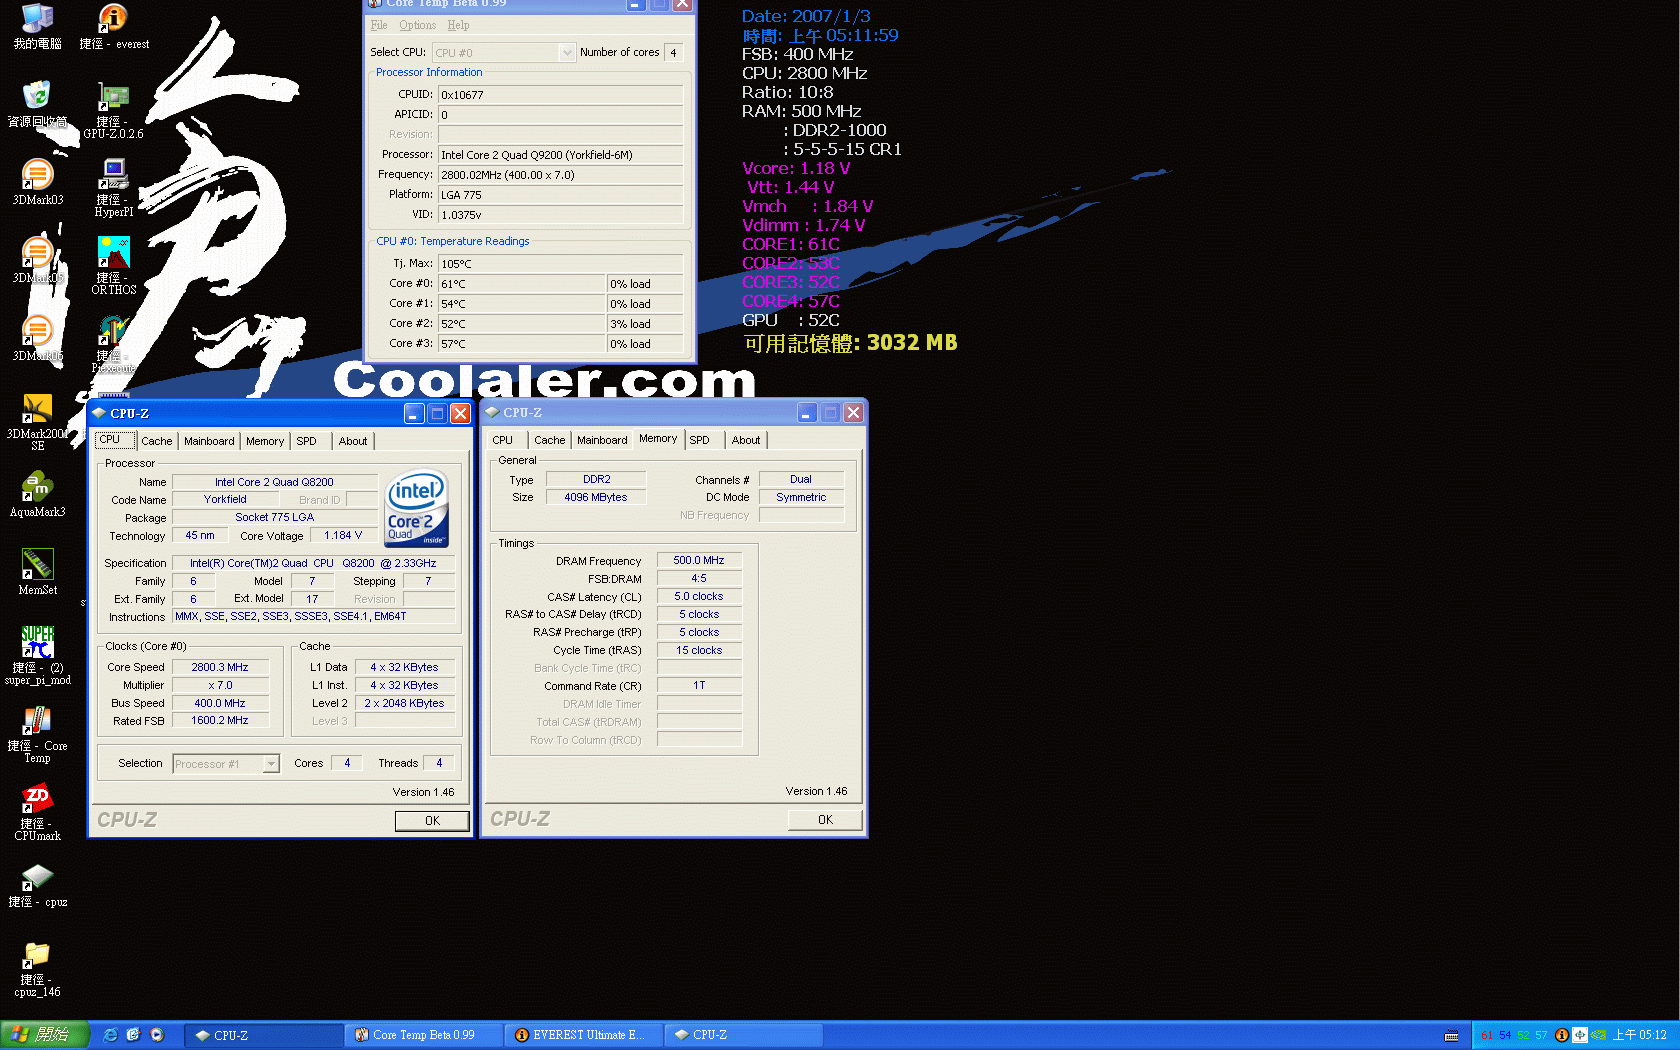This screenshot has height=1050, width=1680.
Task: Open the AquaMark3 desktop icon
Action: (37, 494)
